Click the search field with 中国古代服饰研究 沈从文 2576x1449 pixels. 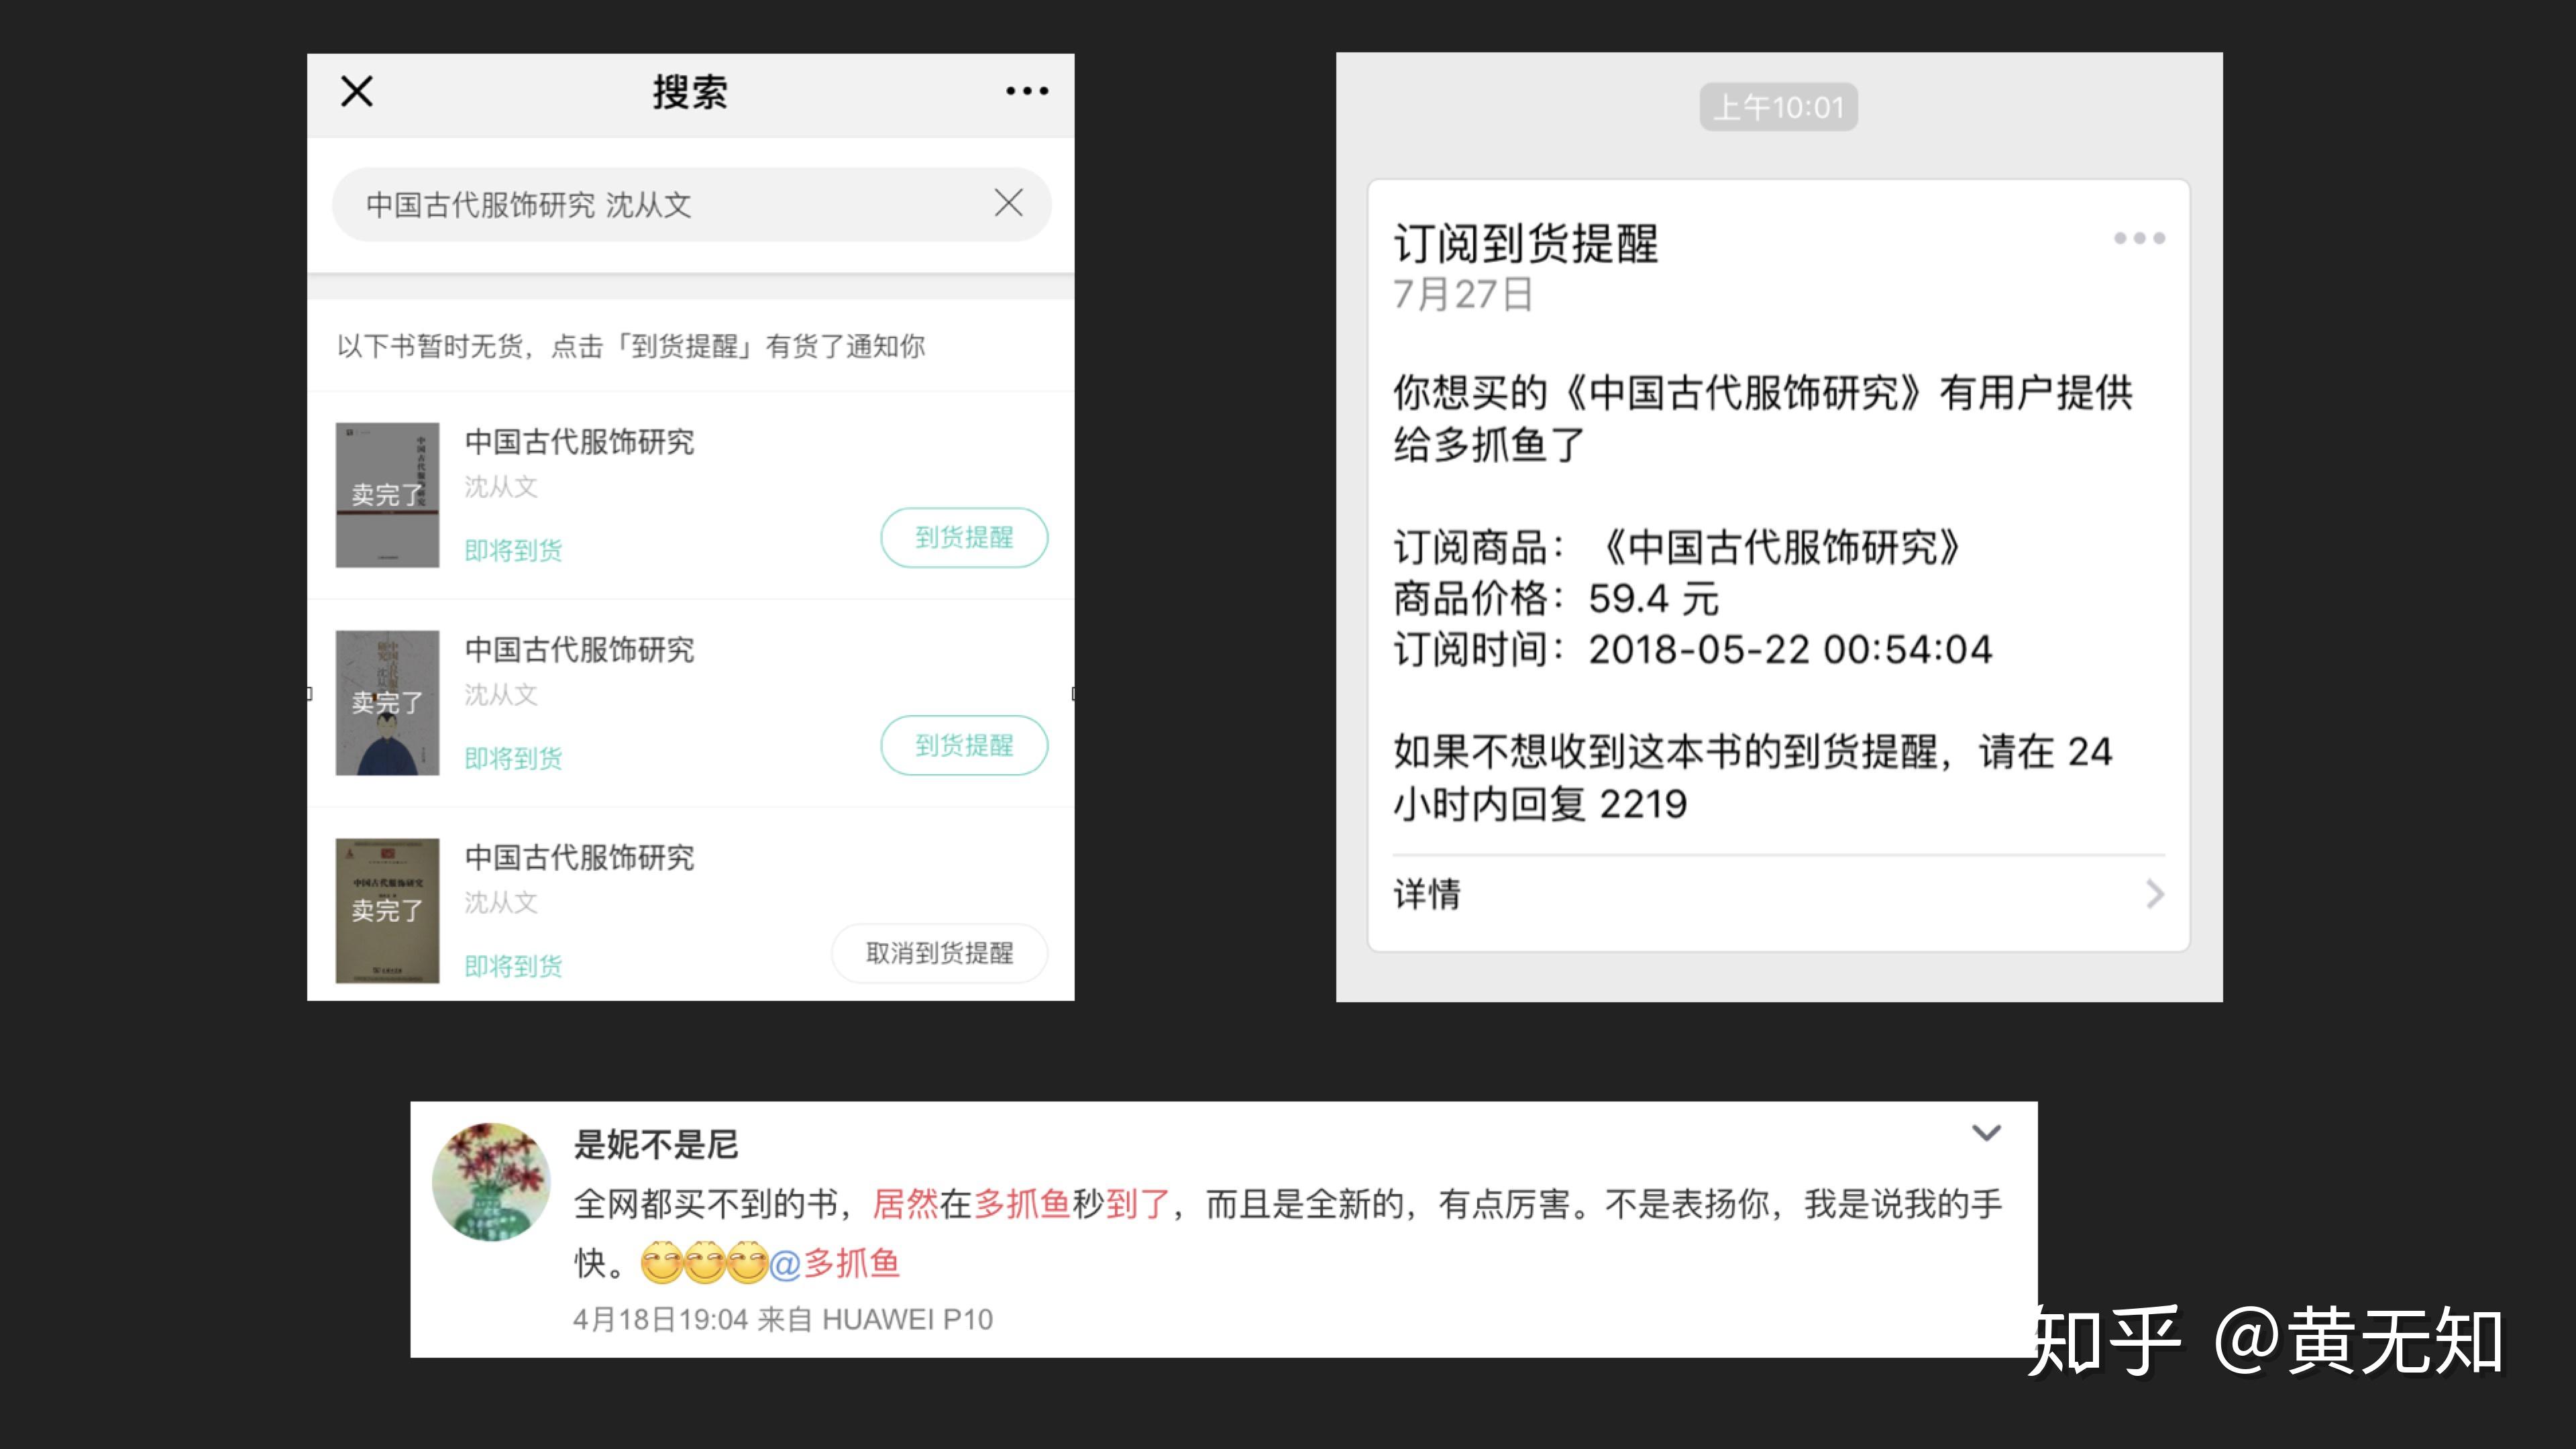692,204
